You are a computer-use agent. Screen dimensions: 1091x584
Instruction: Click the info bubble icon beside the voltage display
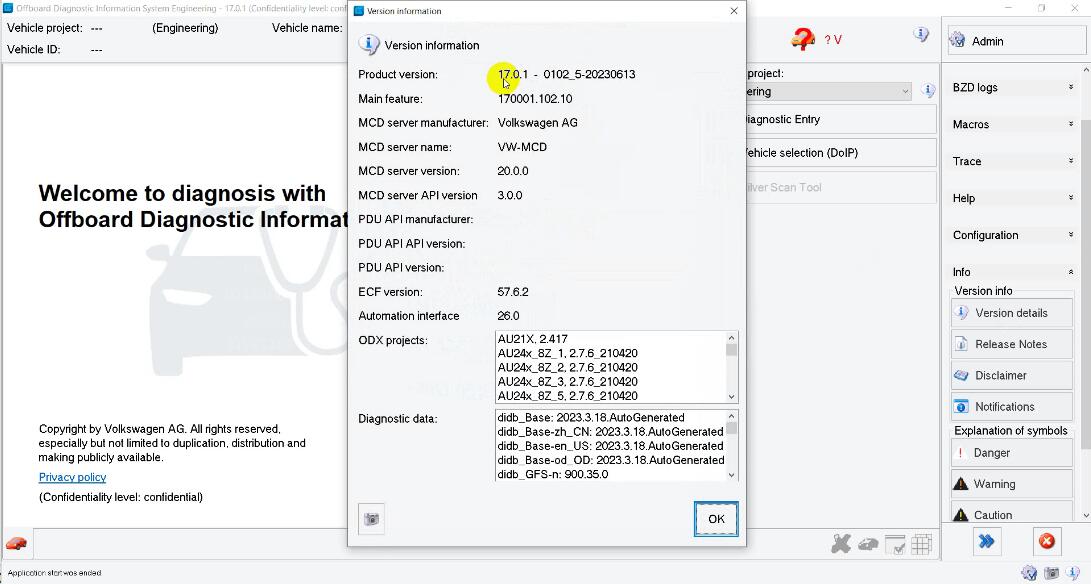tap(921, 34)
